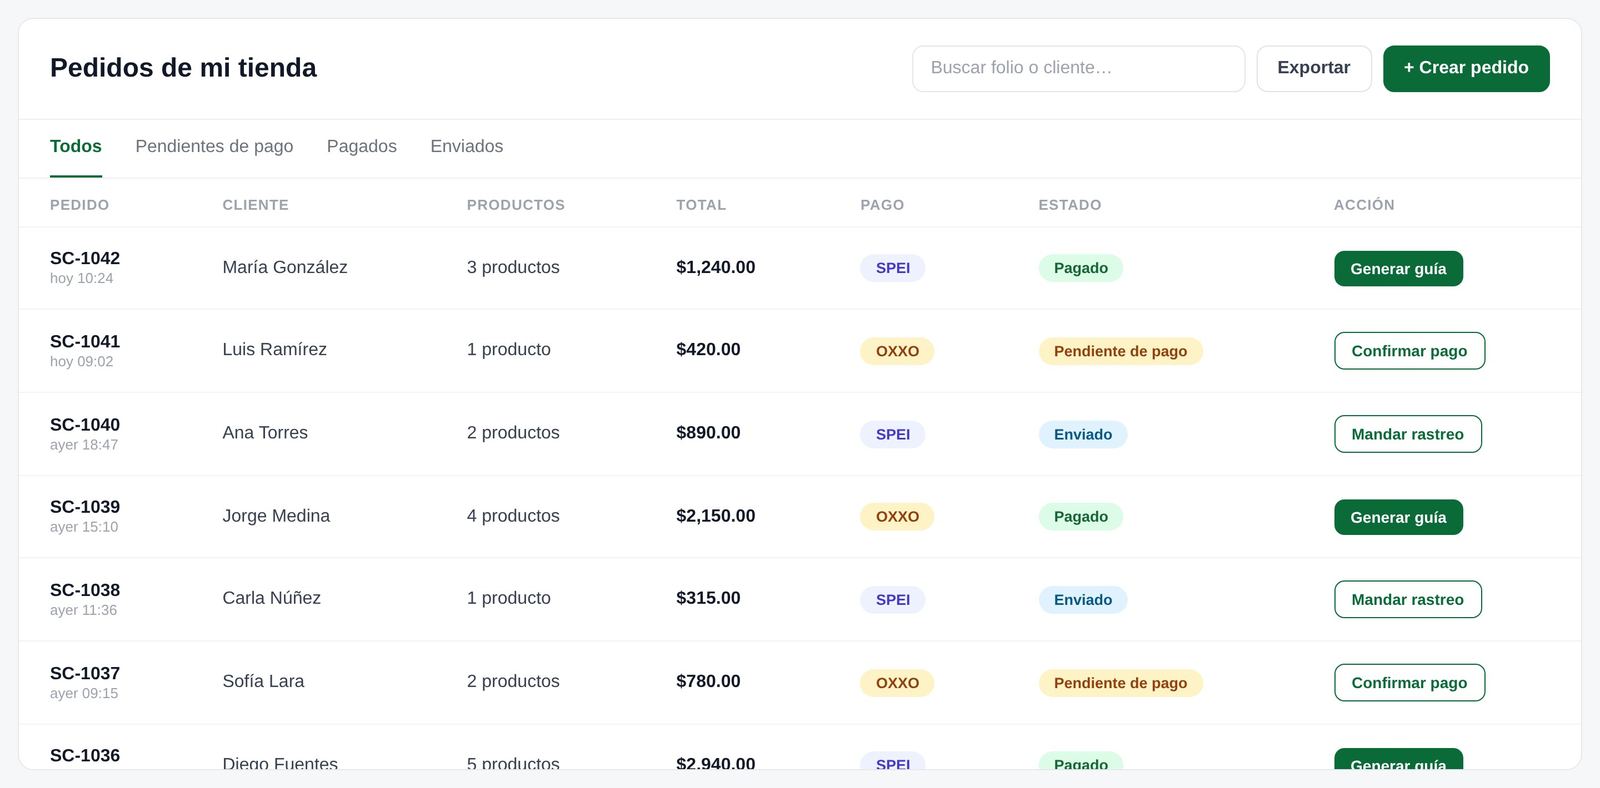Click customer name María González

tap(285, 267)
